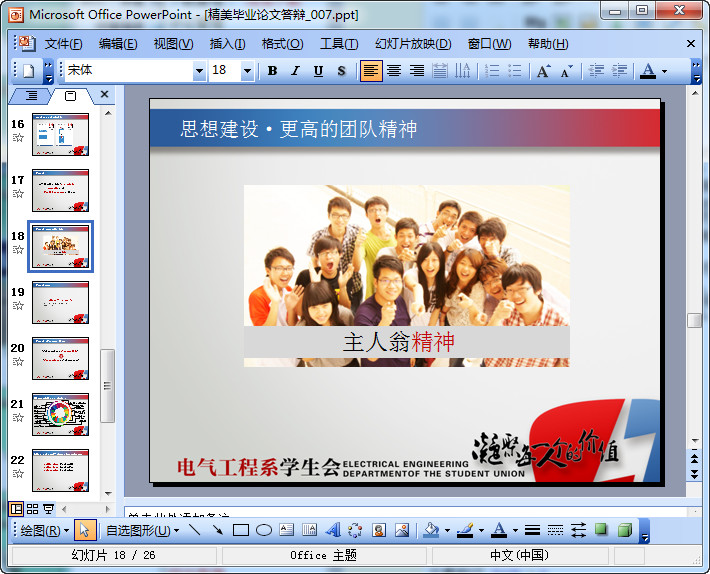Toggle Italic formatting
This screenshot has height=574, width=710.
tap(295, 71)
